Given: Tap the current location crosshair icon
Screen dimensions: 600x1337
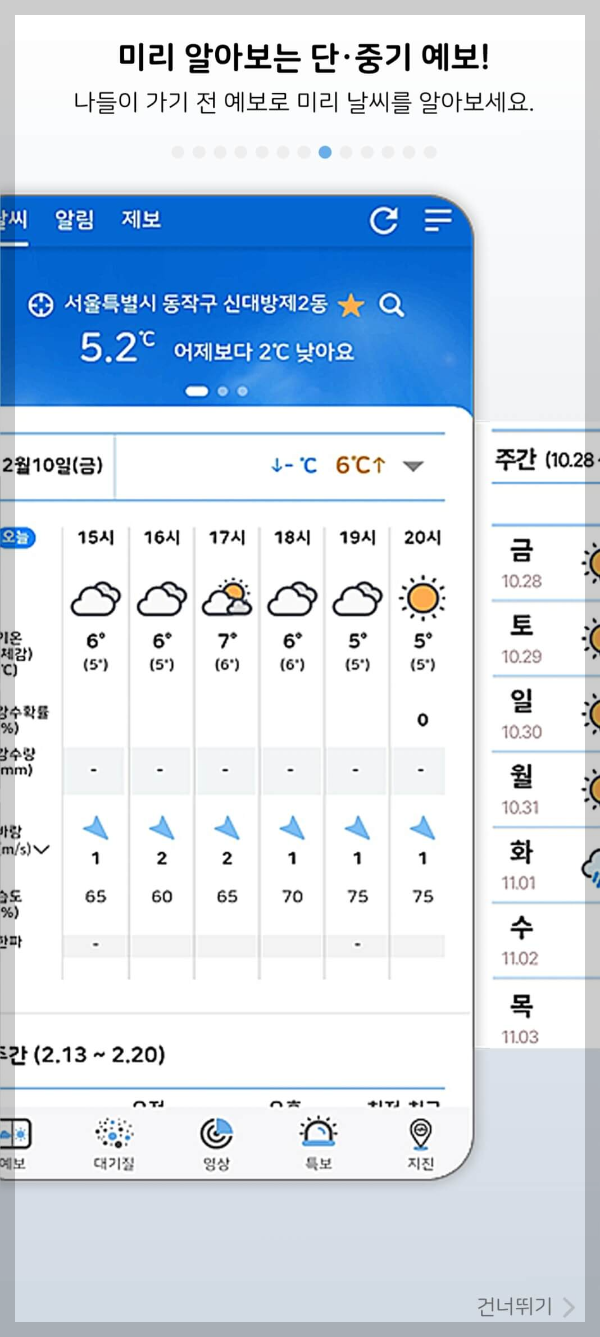Looking at the screenshot, I should (40, 304).
